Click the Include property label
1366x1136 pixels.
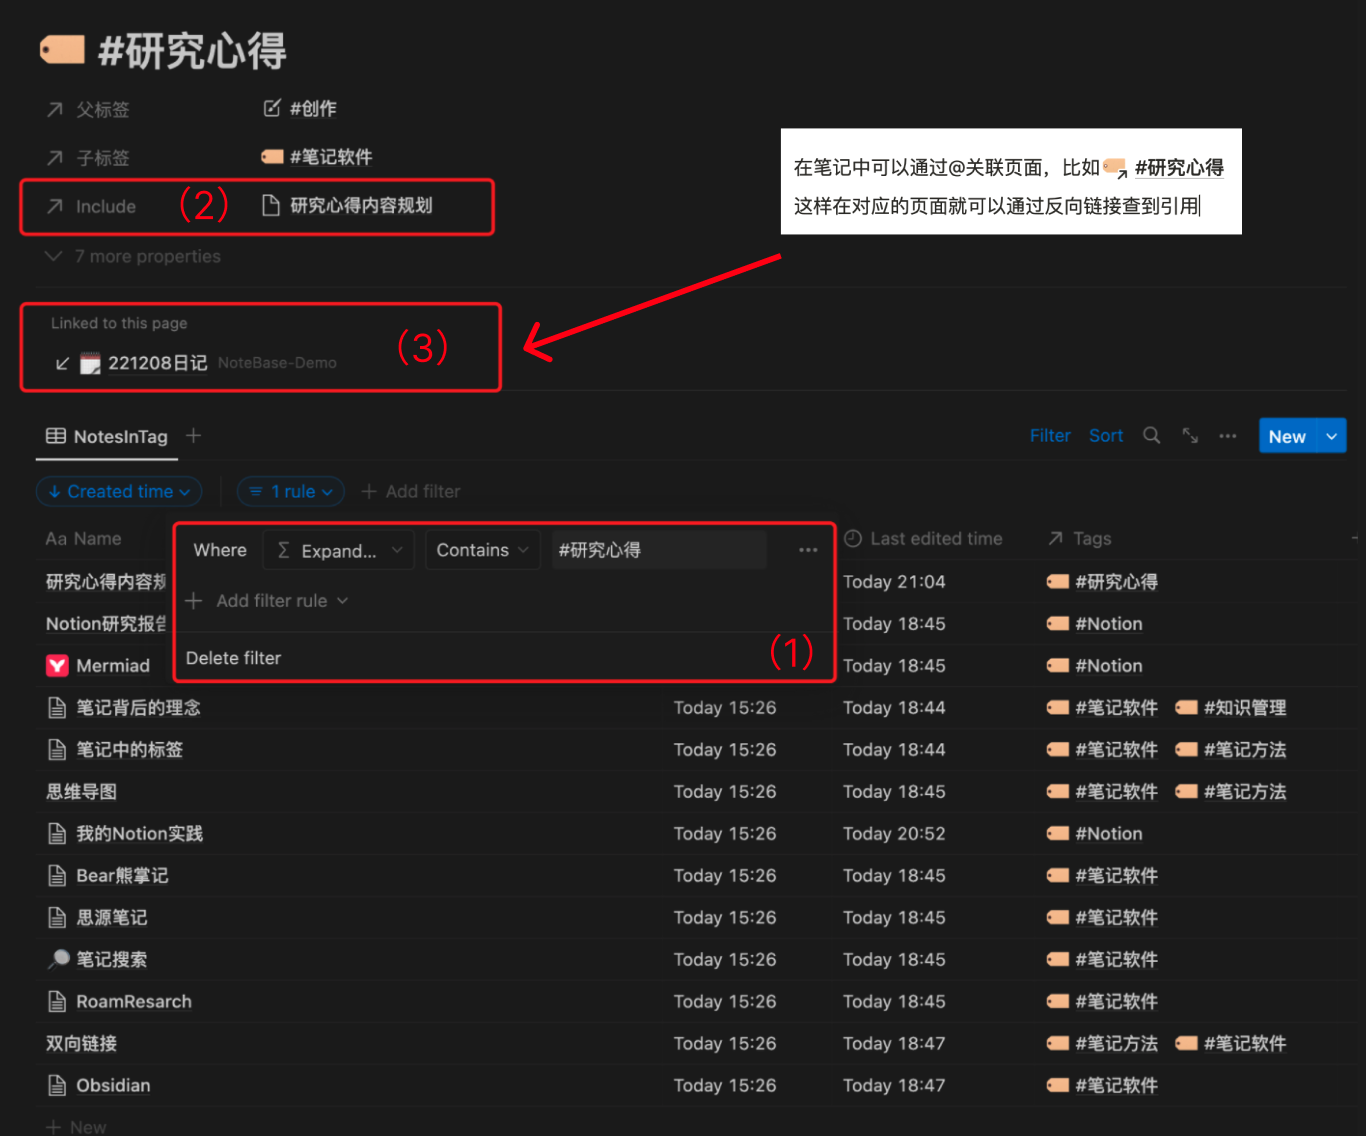click(106, 207)
